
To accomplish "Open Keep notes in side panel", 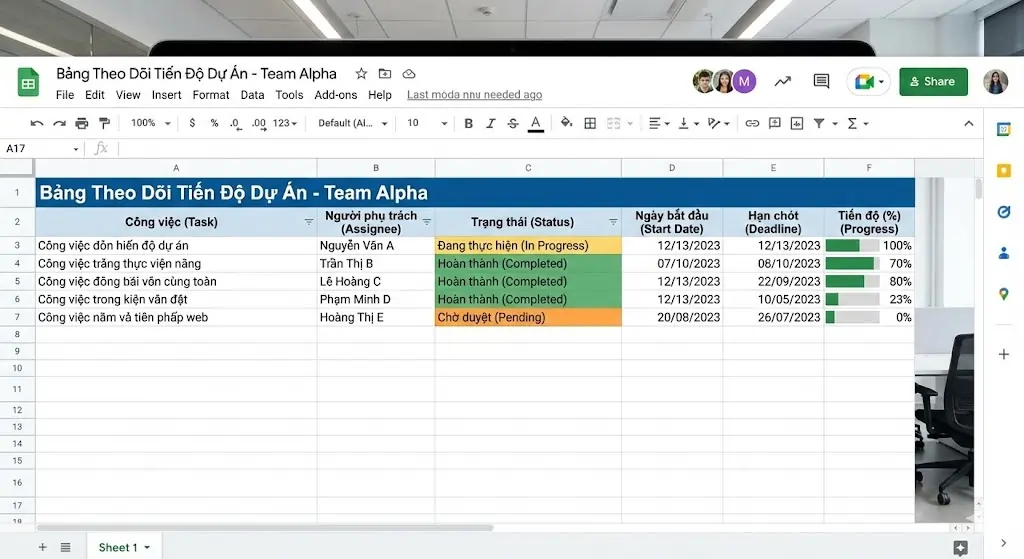I will (x=1004, y=171).
